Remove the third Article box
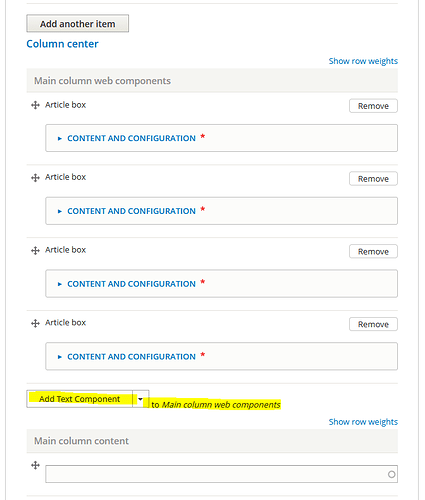Screen dimensions: 425x500 [x=373, y=251]
